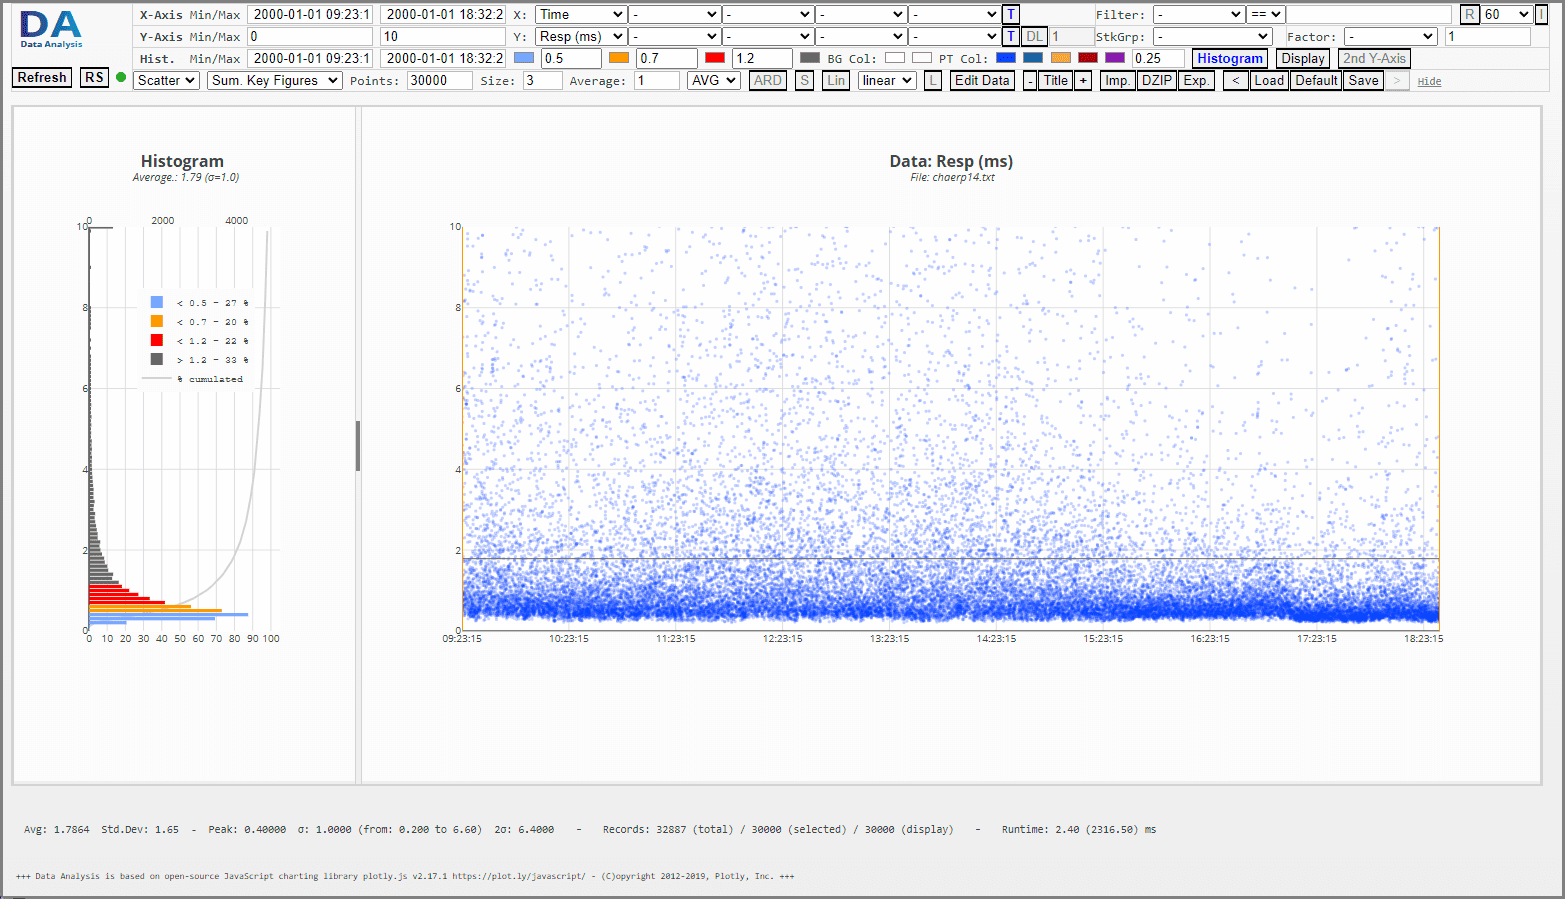1565x899 pixels.
Task: Open data import via the Imp. icon
Action: 1118,81
